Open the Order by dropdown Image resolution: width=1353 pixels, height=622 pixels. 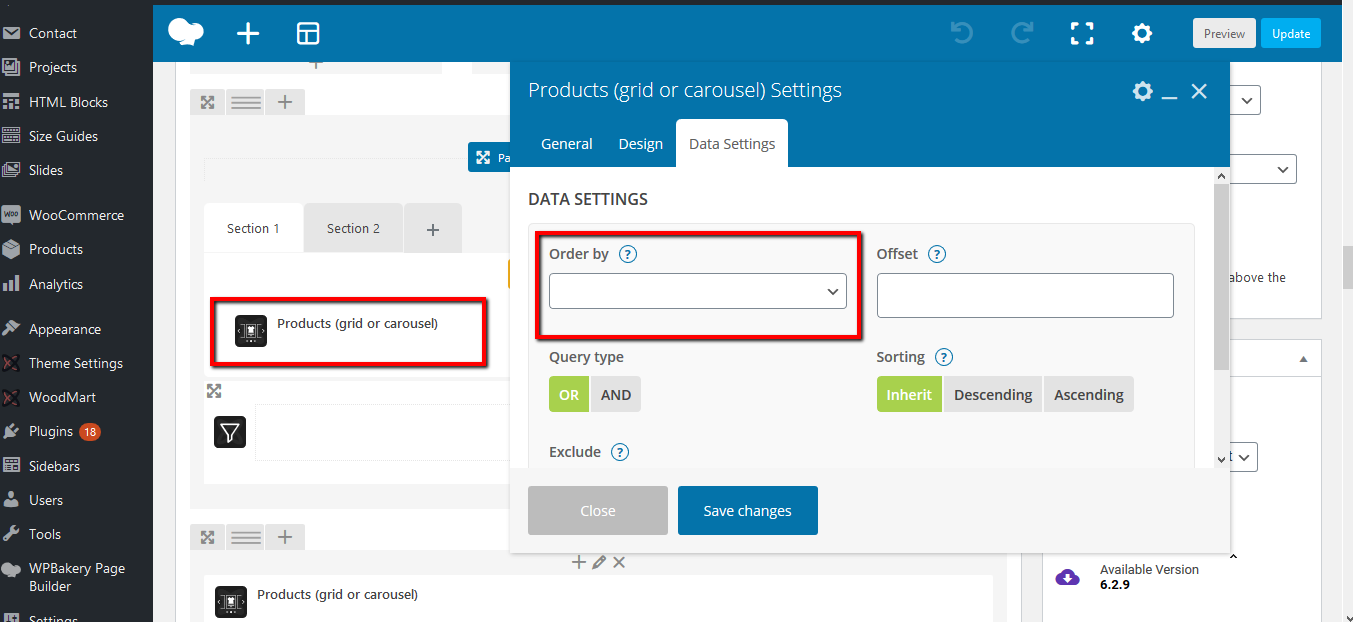698,291
